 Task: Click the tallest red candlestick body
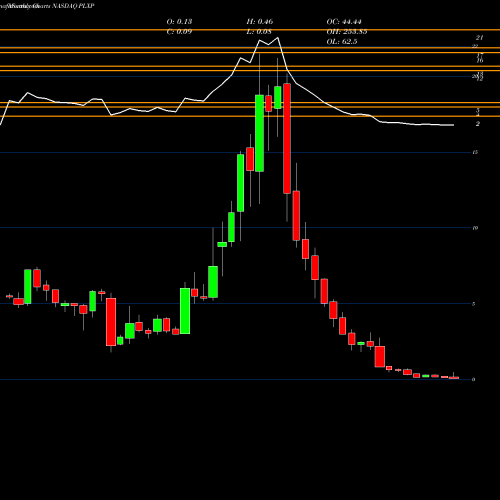[287, 139]
